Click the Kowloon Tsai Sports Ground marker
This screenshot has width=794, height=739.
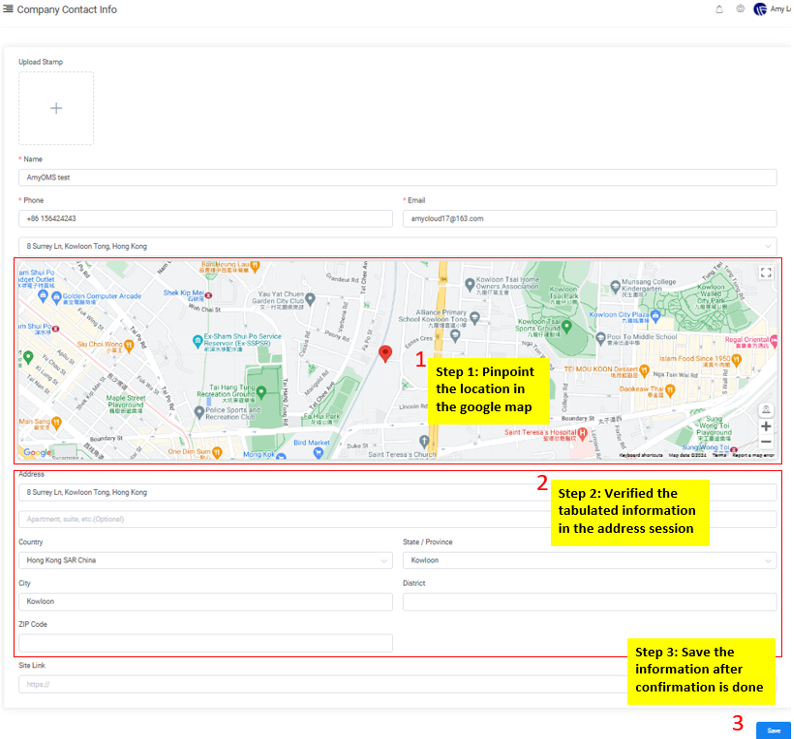[567, 327]
